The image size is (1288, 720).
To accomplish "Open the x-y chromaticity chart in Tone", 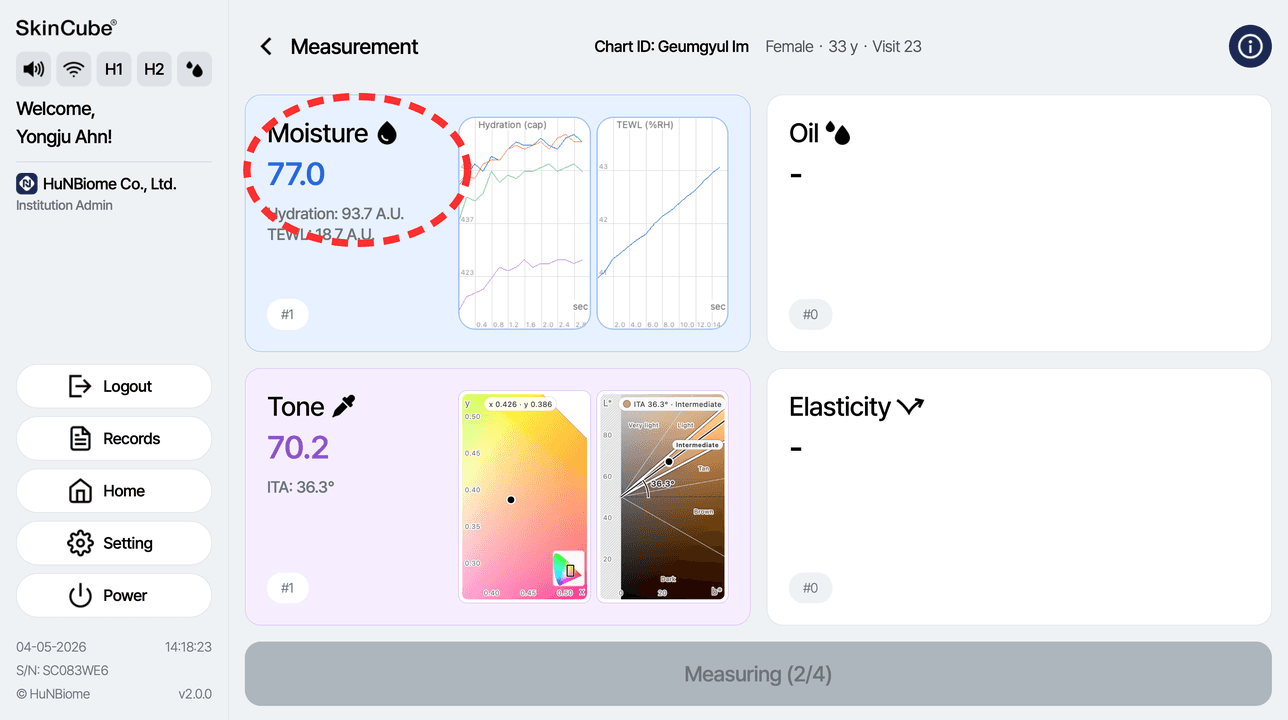I will tap(524, 497).
